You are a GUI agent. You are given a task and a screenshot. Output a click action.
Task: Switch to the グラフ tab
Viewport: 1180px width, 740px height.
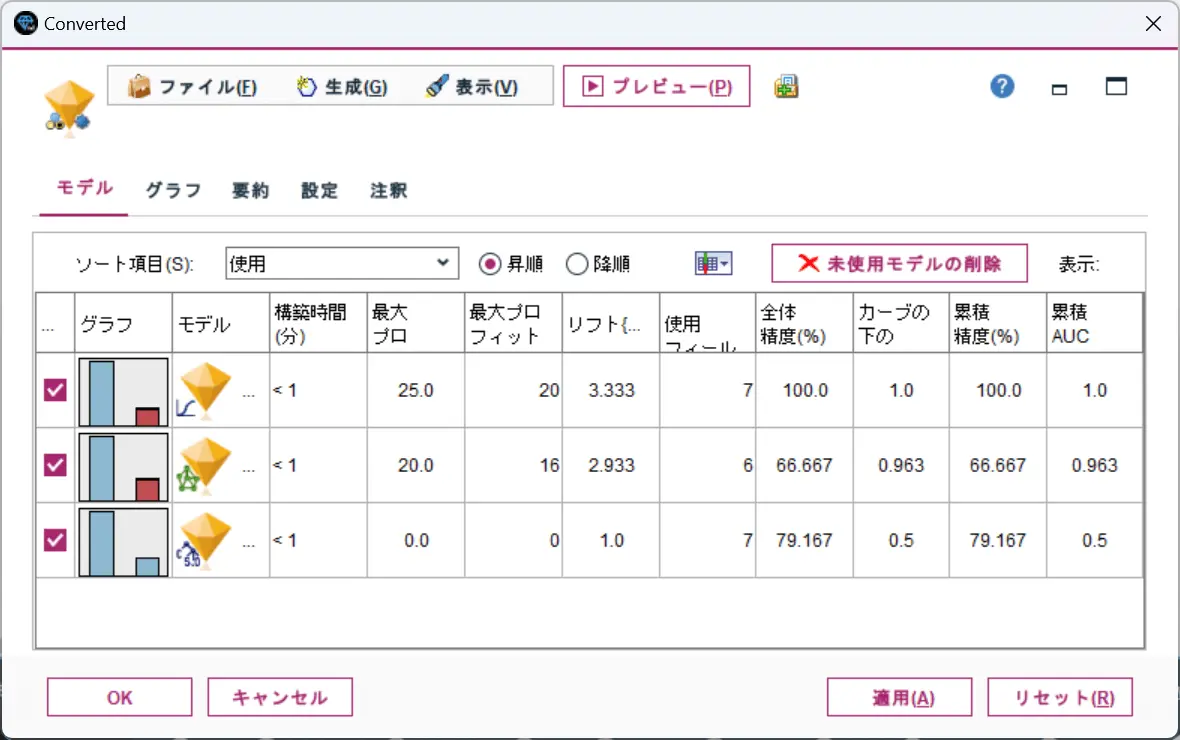tap(173, 190)
